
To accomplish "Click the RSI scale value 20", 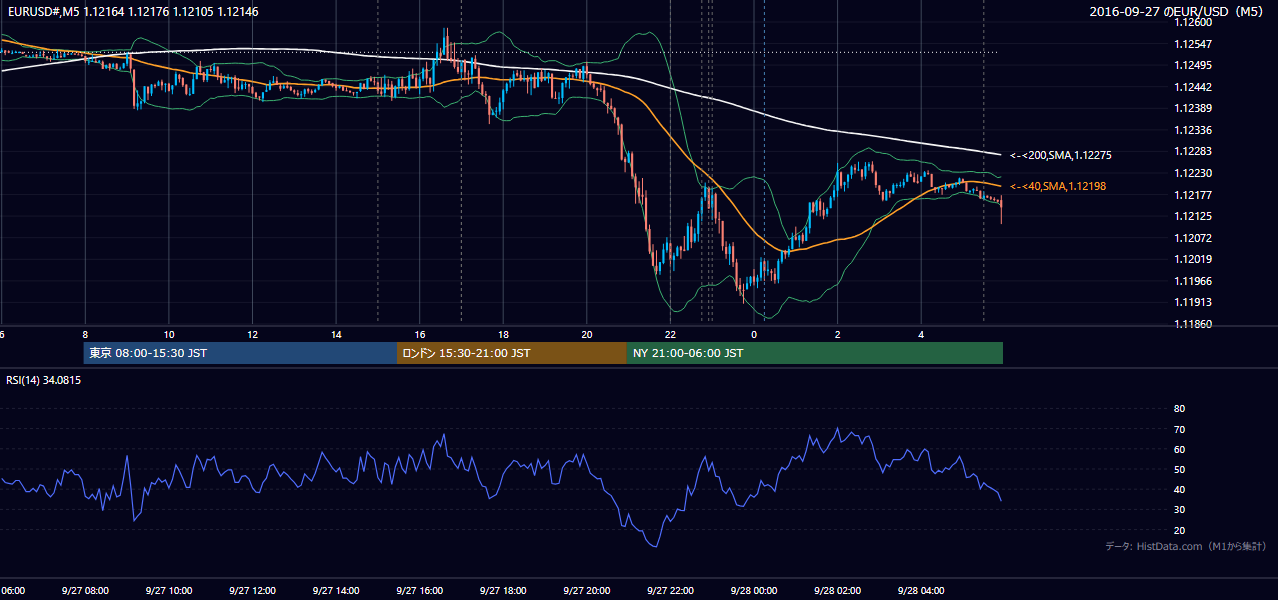I will (1179, 530).
